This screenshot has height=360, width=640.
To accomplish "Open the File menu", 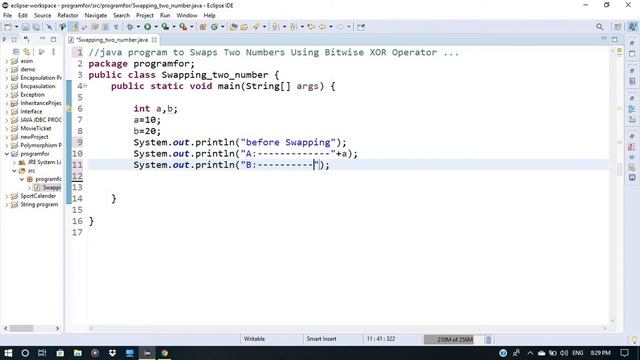I will [x=7, y=15].
